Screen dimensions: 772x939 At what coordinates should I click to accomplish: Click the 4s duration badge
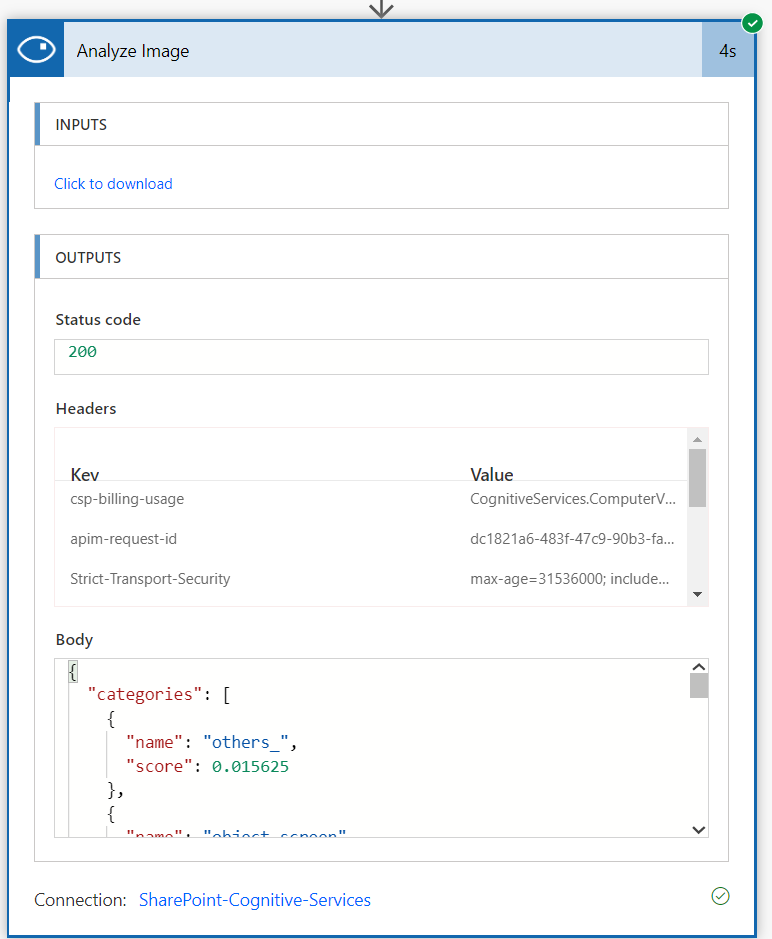(x=727, y=51)
